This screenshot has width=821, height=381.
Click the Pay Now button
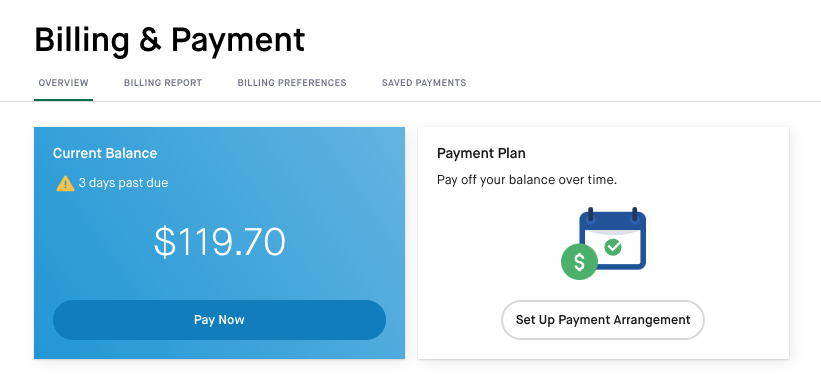(x=219, y=320)
